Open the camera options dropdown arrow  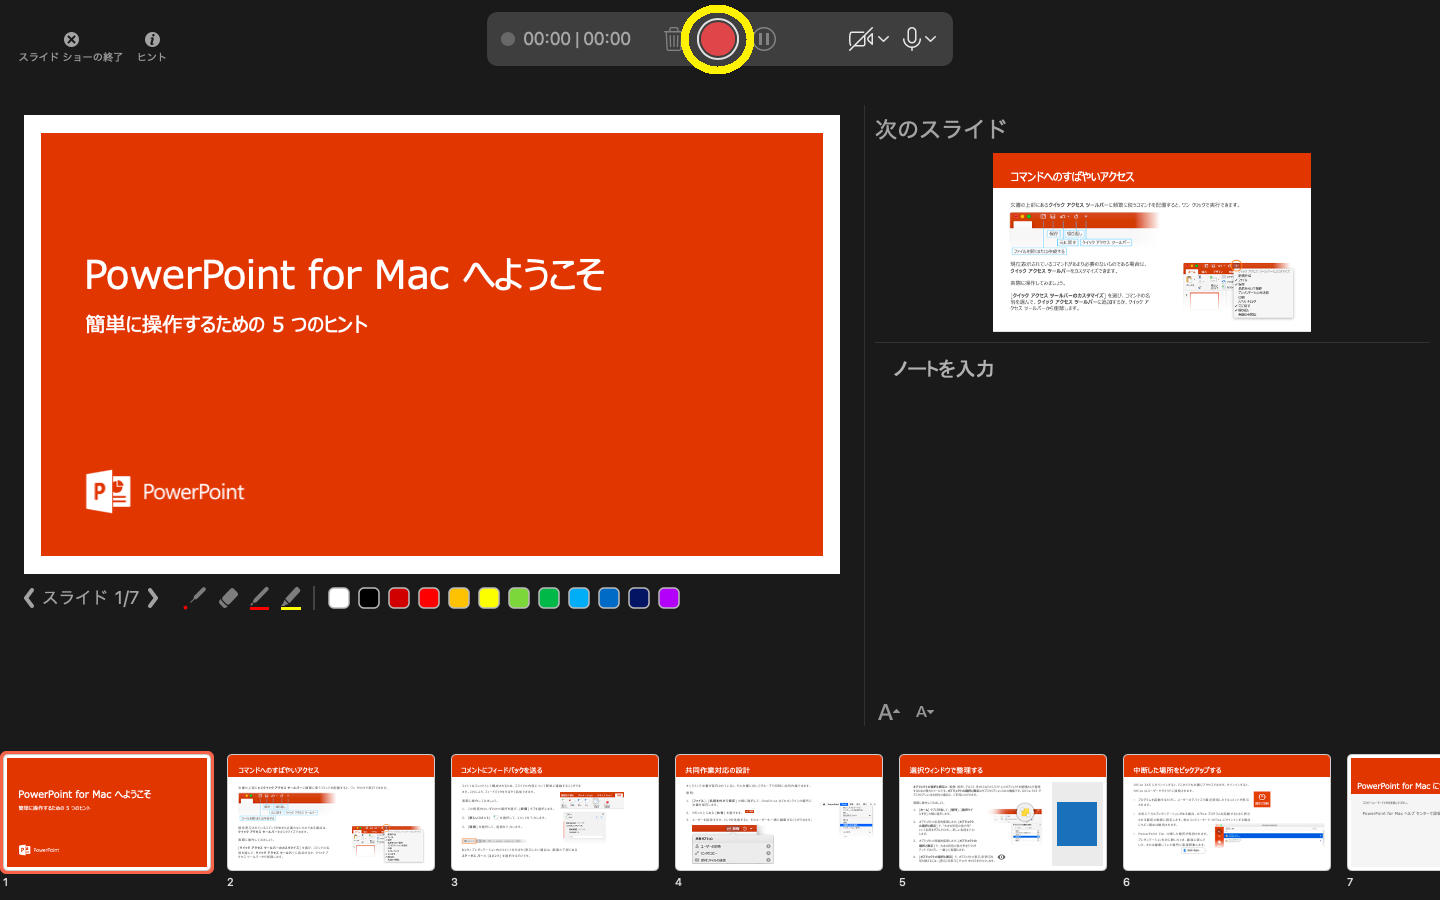[884, 39]
